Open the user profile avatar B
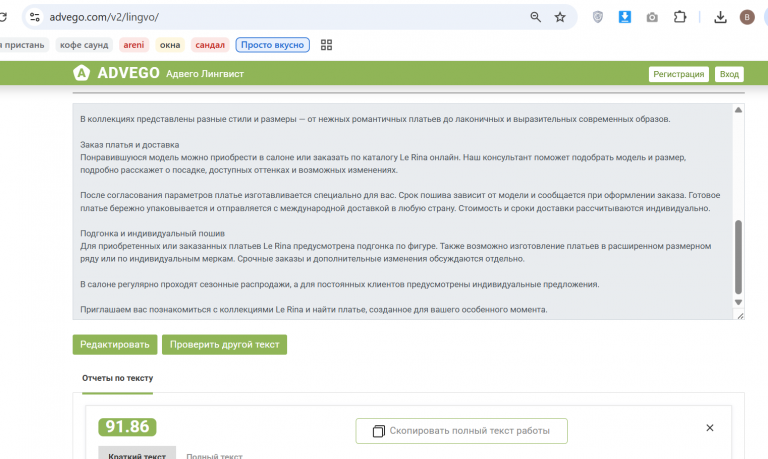 coord(747,17)
